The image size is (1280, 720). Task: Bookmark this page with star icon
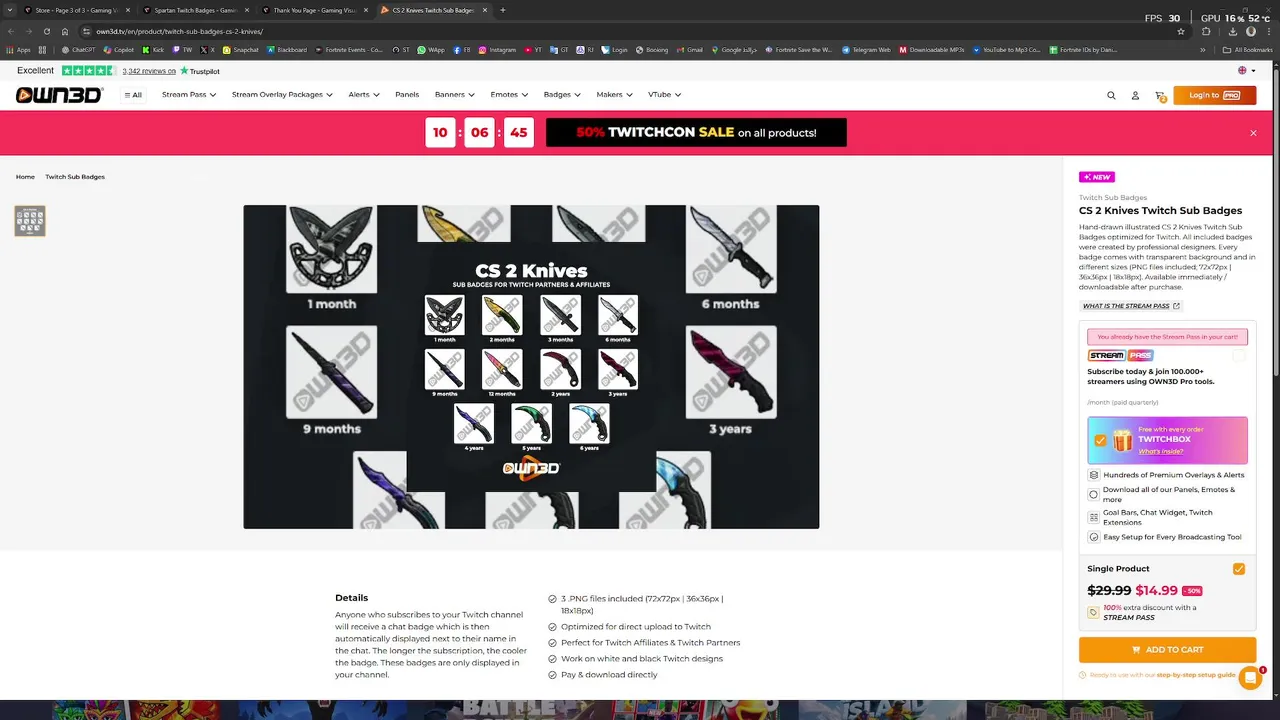tap(1181, 31)
